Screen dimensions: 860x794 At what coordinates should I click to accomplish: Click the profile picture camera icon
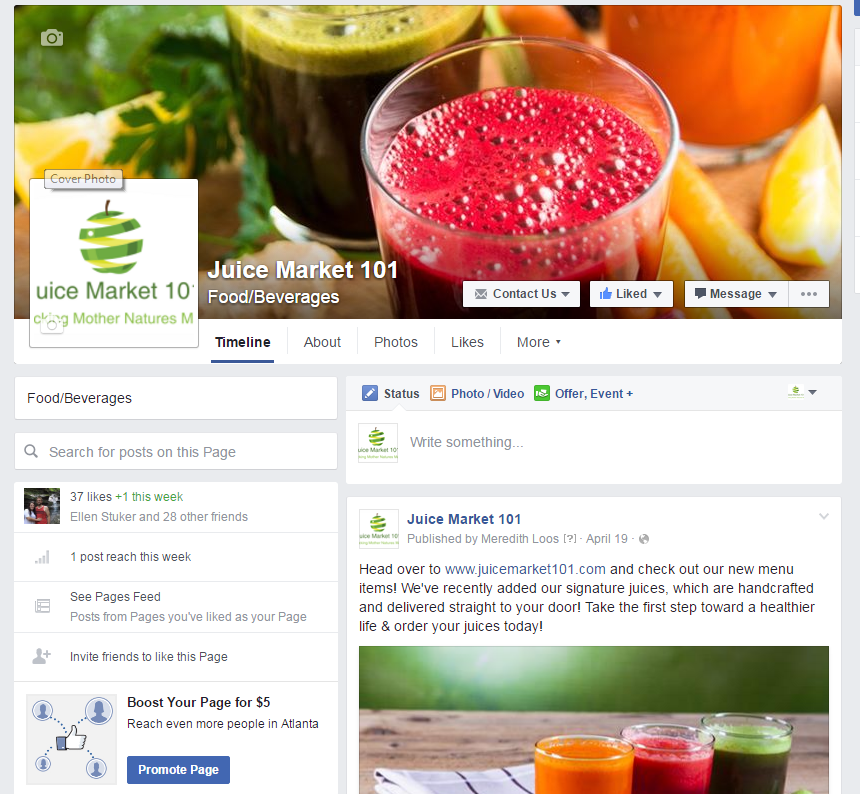[51, 325]
